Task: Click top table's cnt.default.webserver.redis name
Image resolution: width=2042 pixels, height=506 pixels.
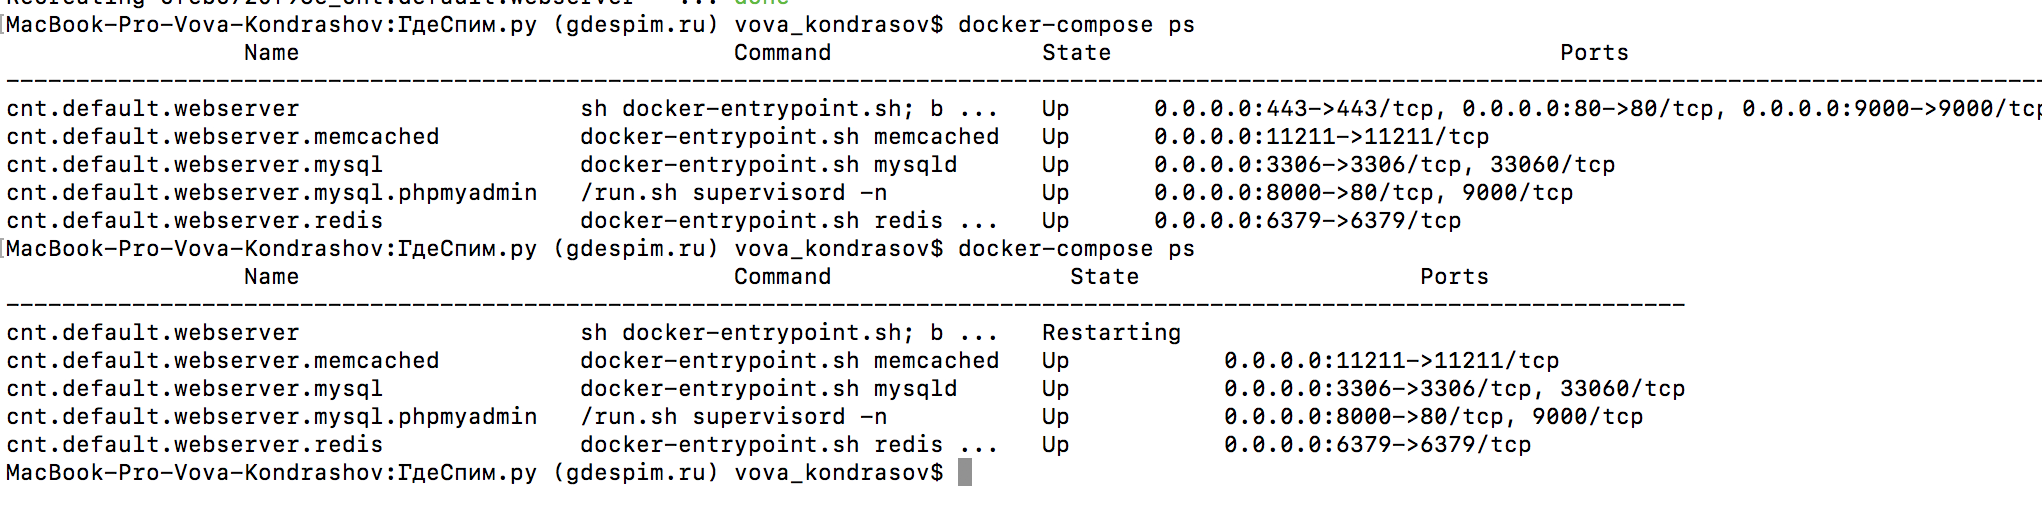Action: click(x=195, y=220)
